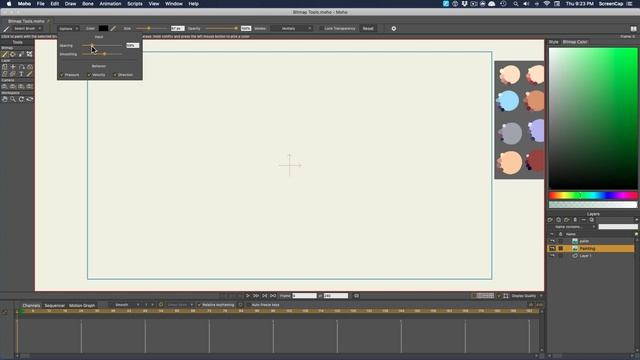640x360 pixels.
Task: Select the bitmap Eraser tool
Action: [x=13, y=54]
